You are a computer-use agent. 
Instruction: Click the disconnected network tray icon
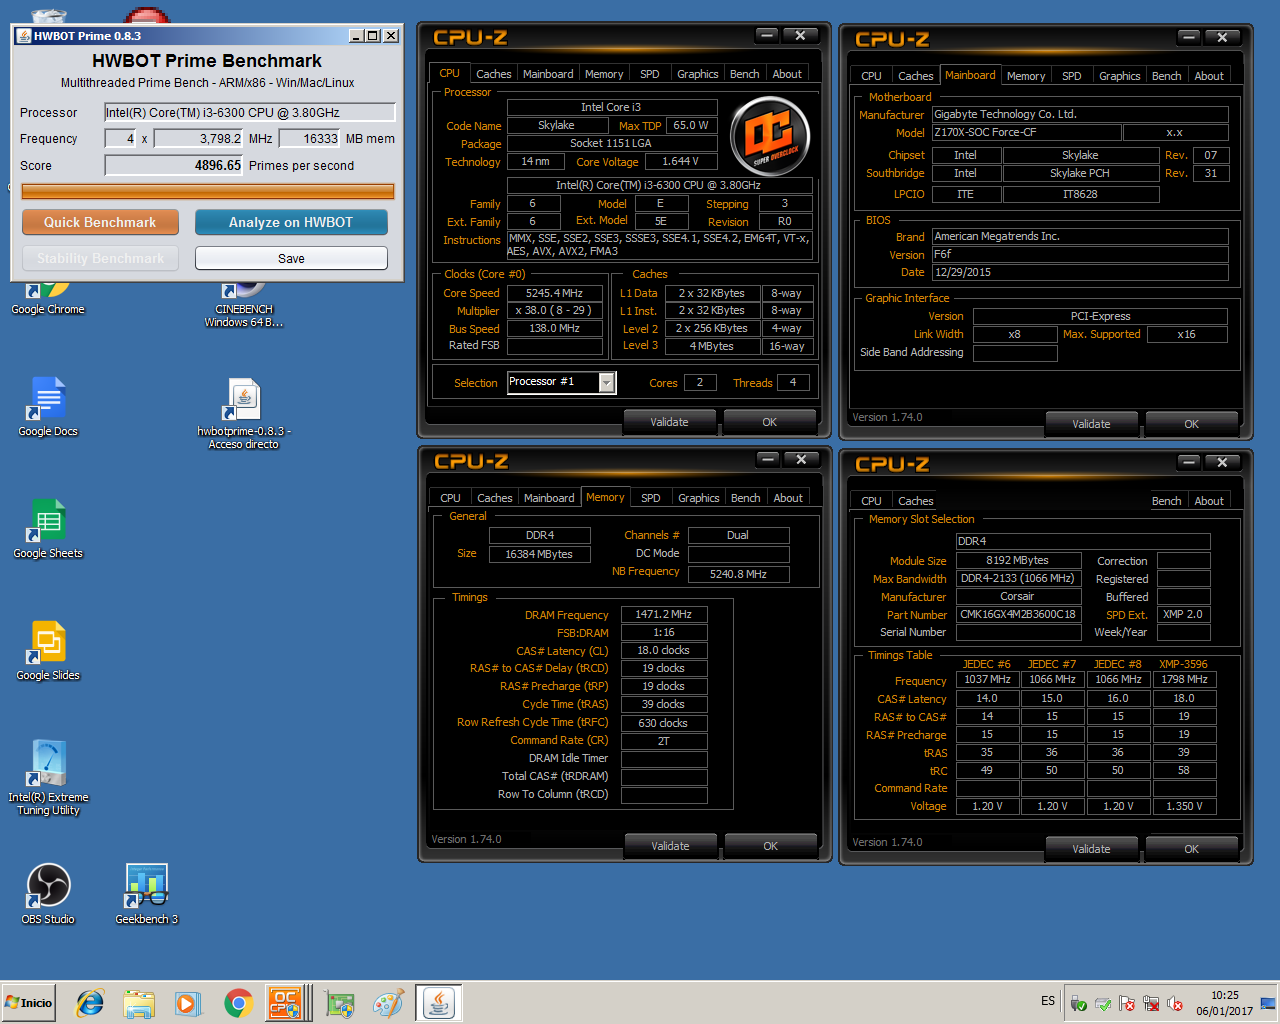click(x=1151, y=1003)
